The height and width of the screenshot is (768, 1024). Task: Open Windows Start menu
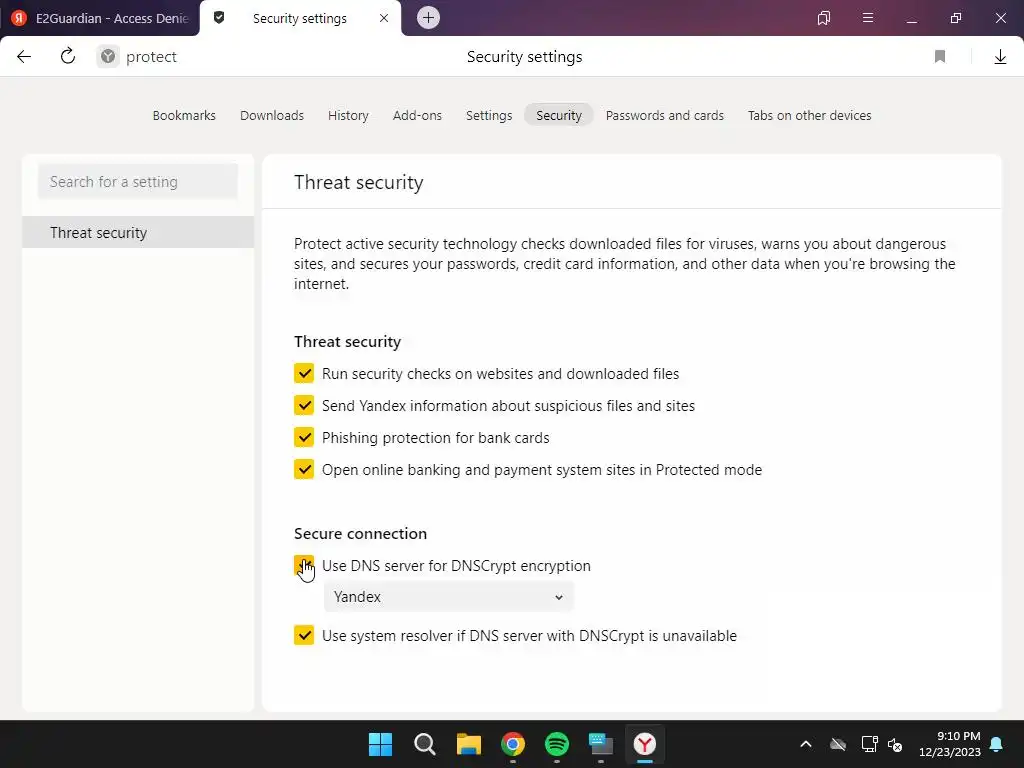(380, 744)
